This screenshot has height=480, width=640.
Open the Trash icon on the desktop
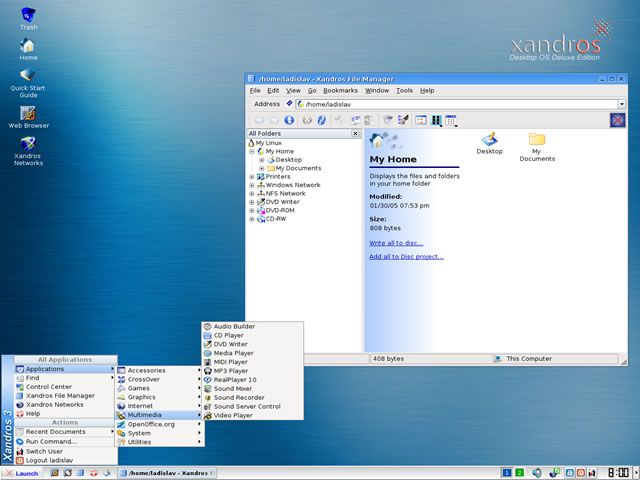[x=28, y=14]
